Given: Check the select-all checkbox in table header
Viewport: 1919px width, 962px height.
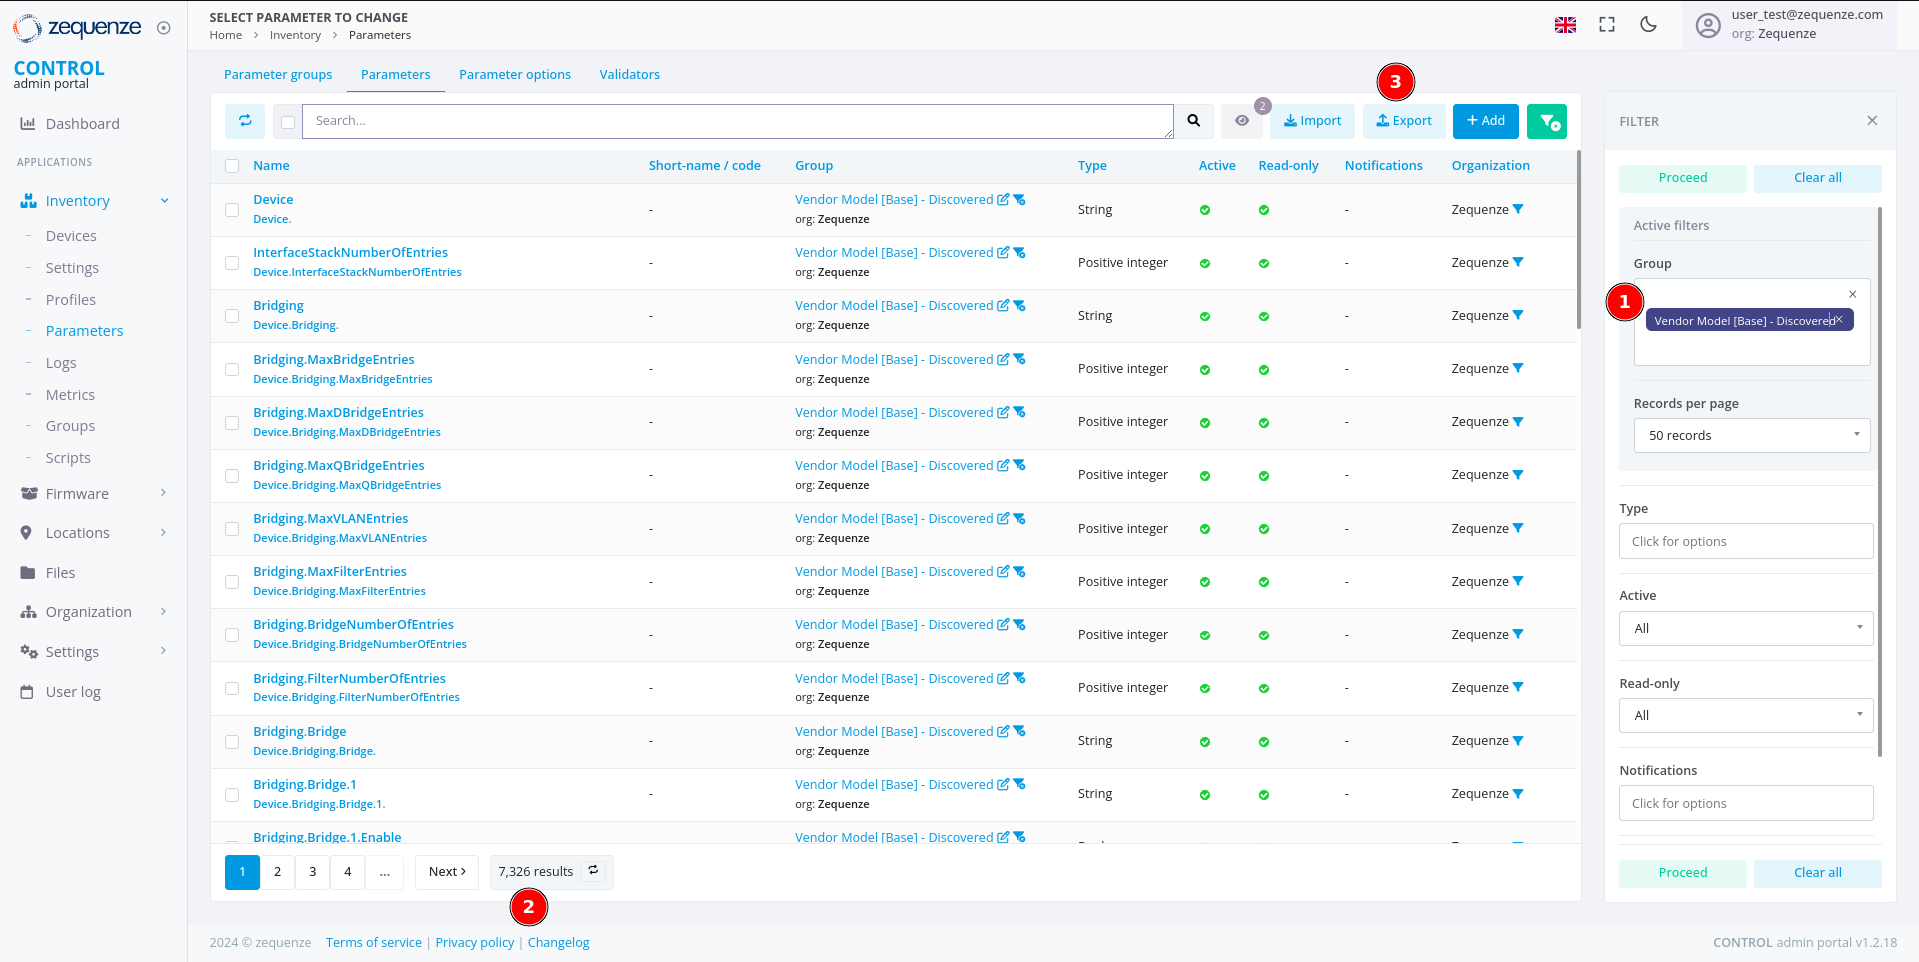Looking at the screenshot, I should coord(232,166).
